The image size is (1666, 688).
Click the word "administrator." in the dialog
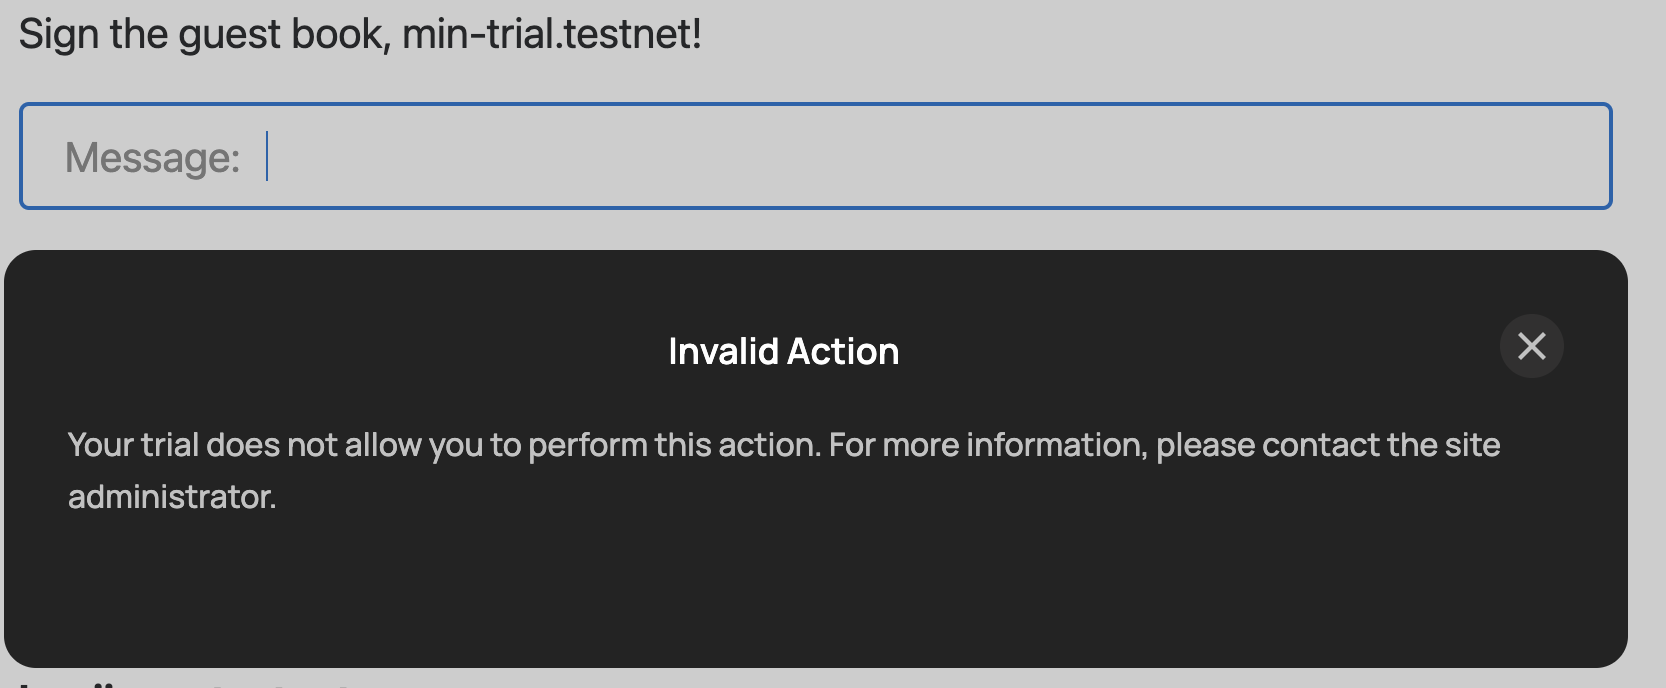tap(172, 497)
